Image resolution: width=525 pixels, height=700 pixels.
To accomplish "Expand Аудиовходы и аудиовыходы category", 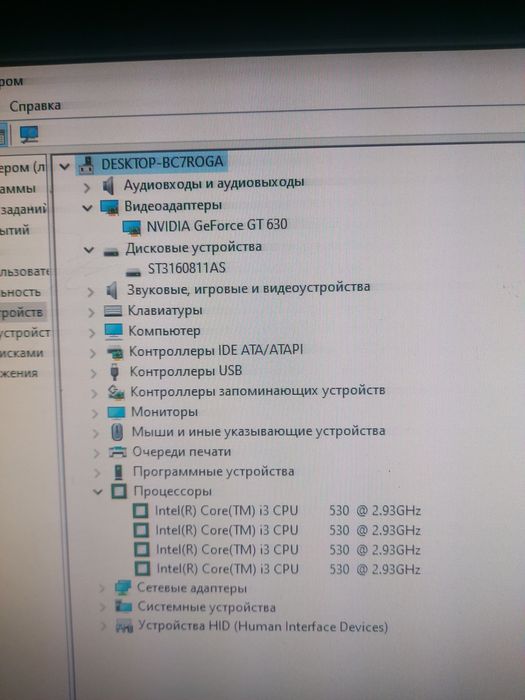I will click(x=87, y=188).
